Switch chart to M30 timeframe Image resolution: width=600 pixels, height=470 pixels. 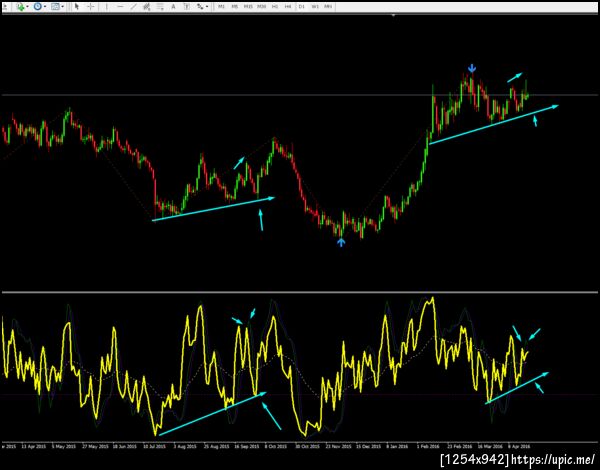click(x=262, y=7)
